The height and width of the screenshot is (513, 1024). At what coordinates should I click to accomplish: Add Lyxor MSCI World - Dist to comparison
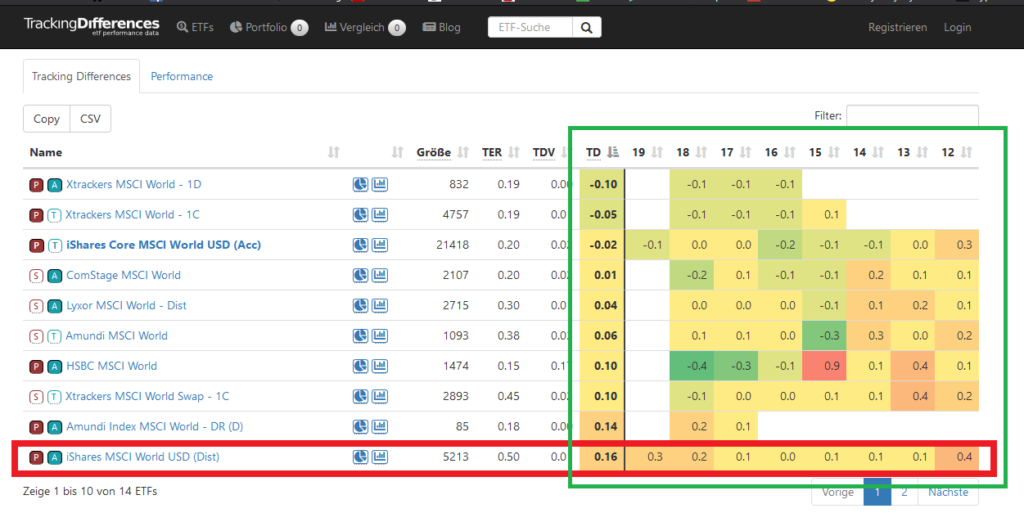click(380, 305)
